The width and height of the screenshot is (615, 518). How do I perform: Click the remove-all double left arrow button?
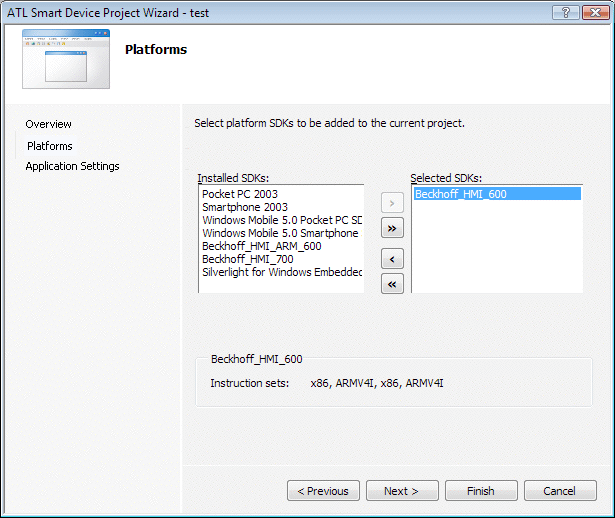point(393,284)
